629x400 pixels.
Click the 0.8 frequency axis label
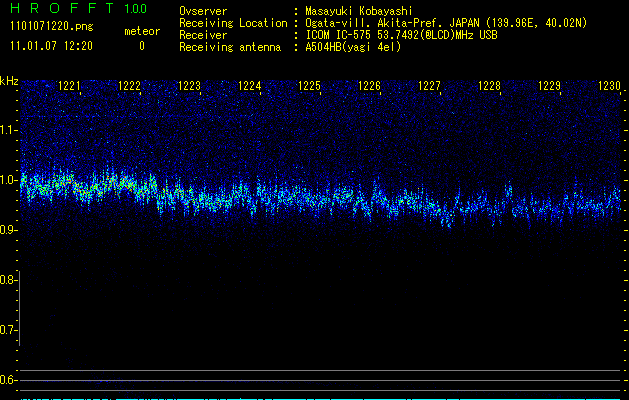coord(9,280)
